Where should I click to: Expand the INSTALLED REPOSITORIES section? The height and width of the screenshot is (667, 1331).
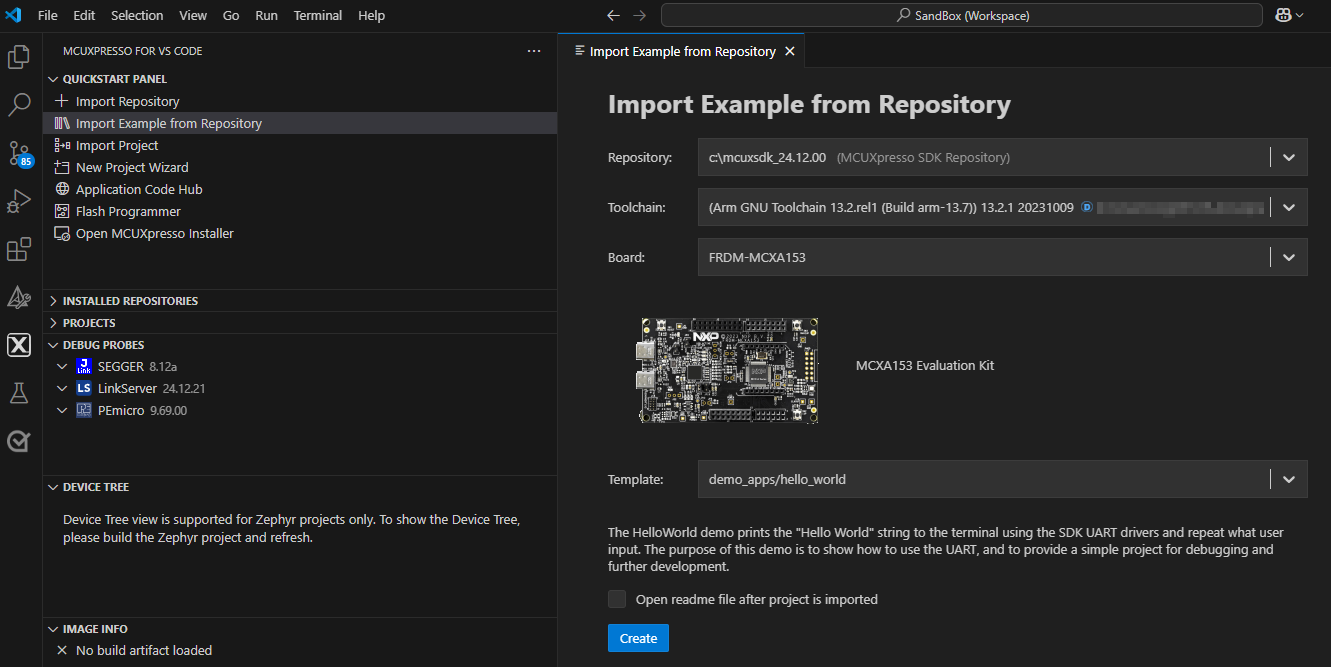point(54,300)
